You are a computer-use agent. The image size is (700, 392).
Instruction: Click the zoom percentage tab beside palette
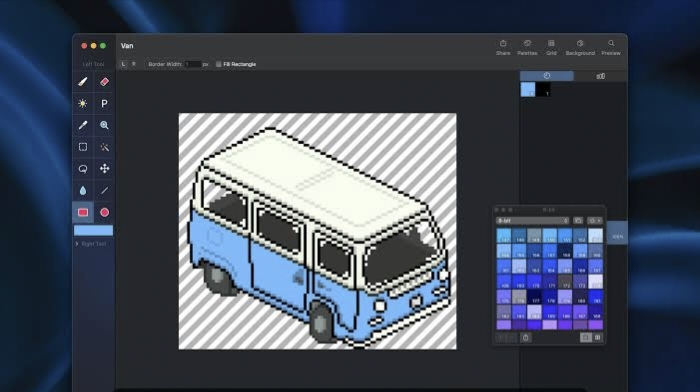coord(617,233)
